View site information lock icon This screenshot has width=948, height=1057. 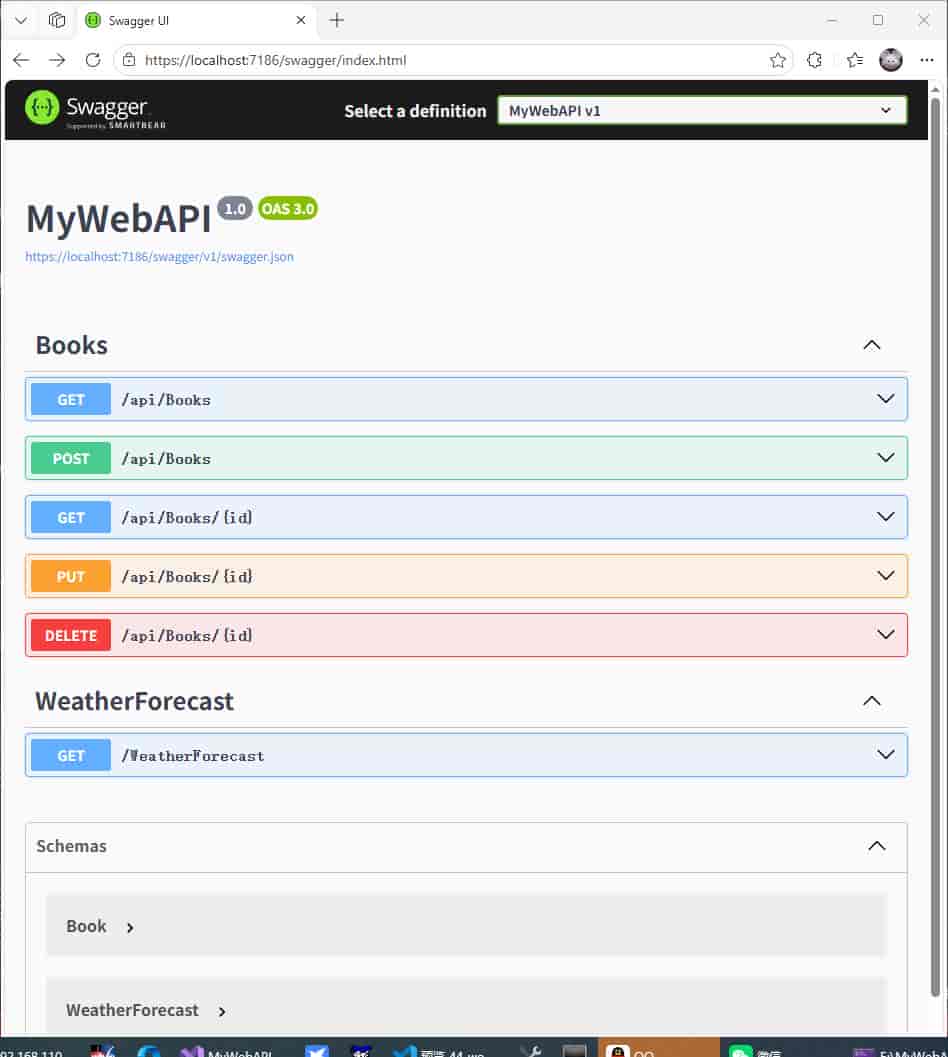pyautogui.click(x=129, y=60)
